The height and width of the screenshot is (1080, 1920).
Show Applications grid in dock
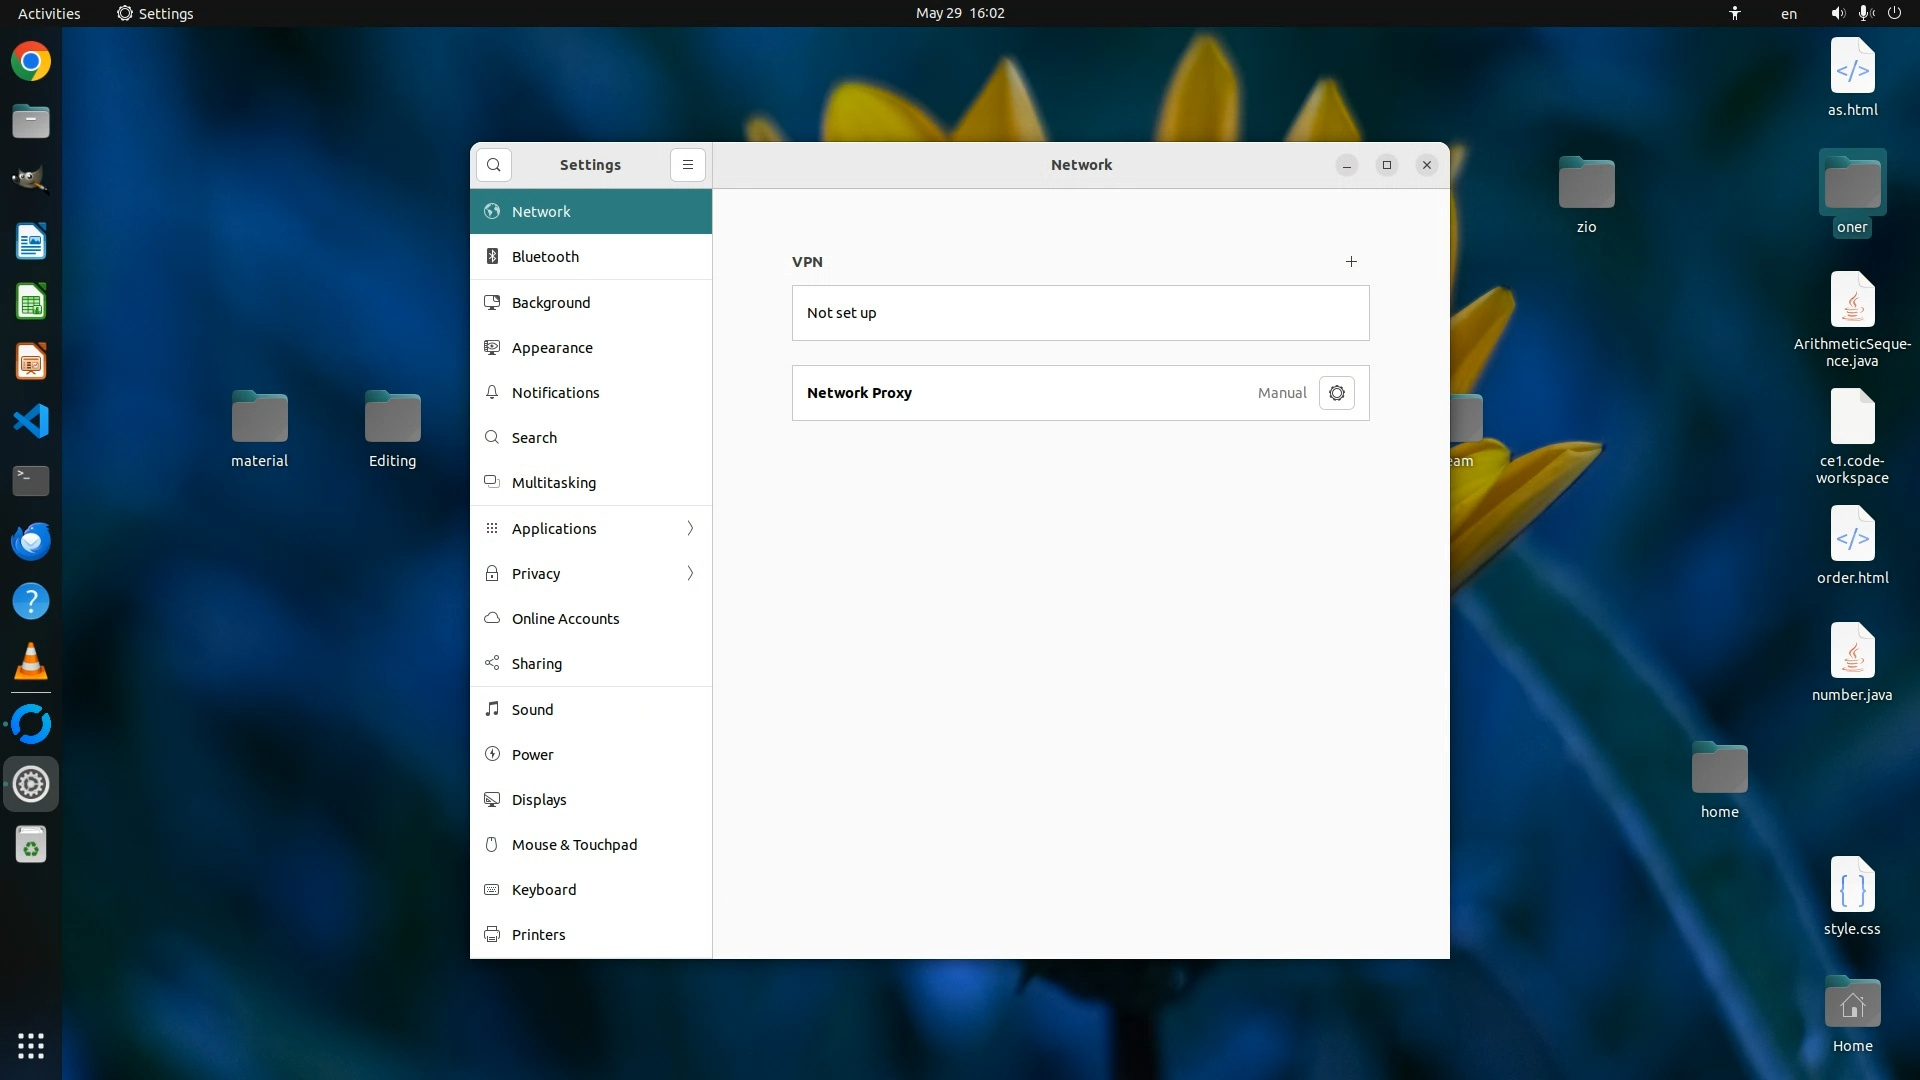pyautogui.click(x=31, y=1046)
